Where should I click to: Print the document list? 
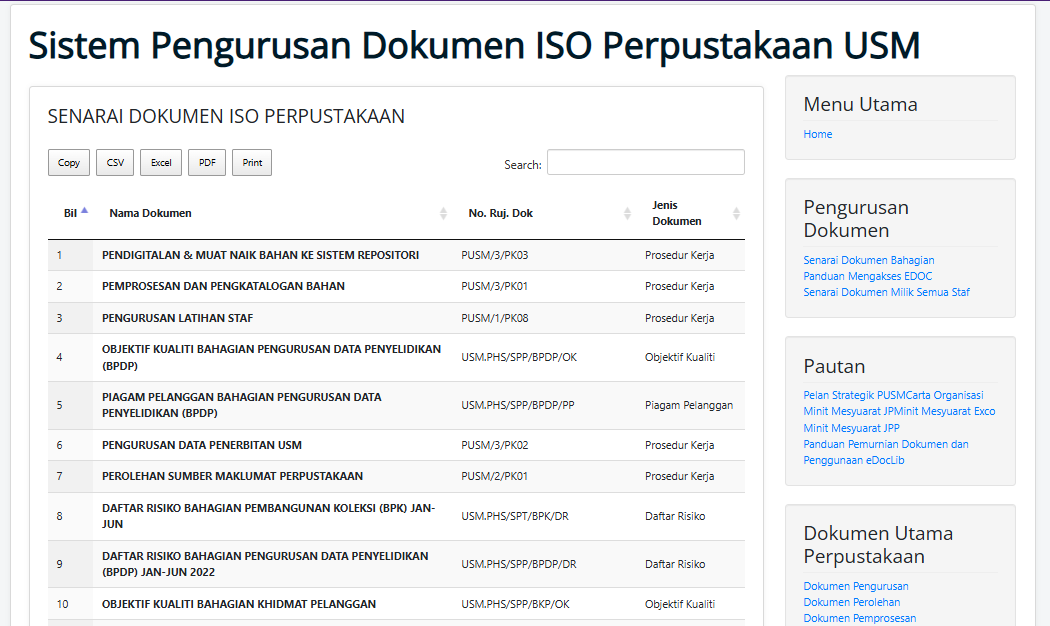coord(252,163)
